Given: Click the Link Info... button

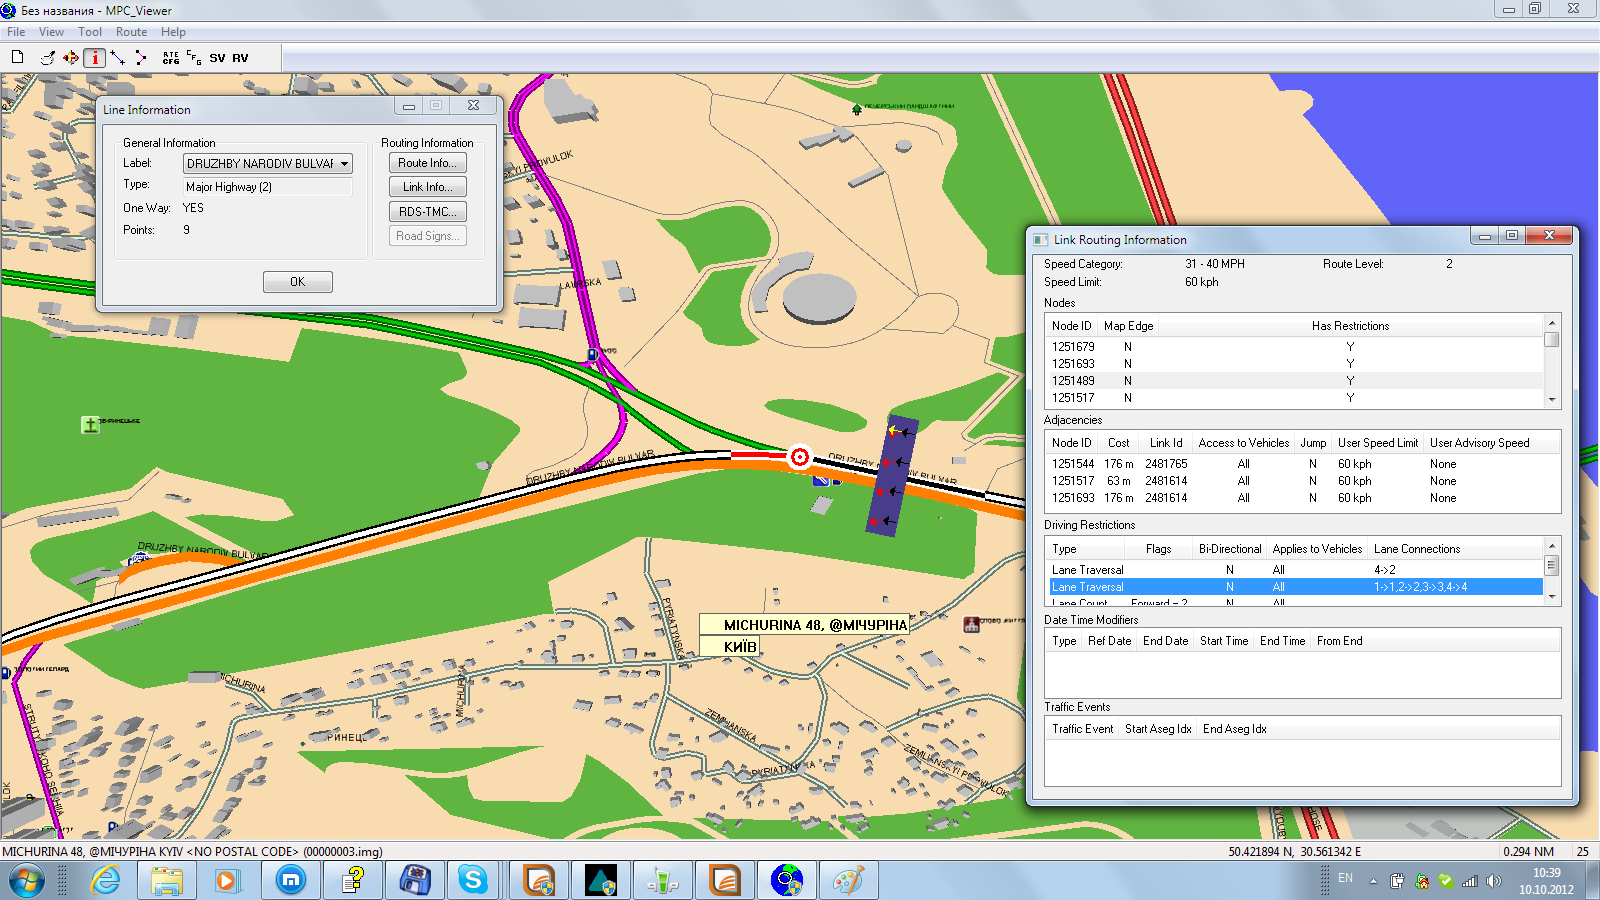Looking at the screenshot, I should pos(427,187).
